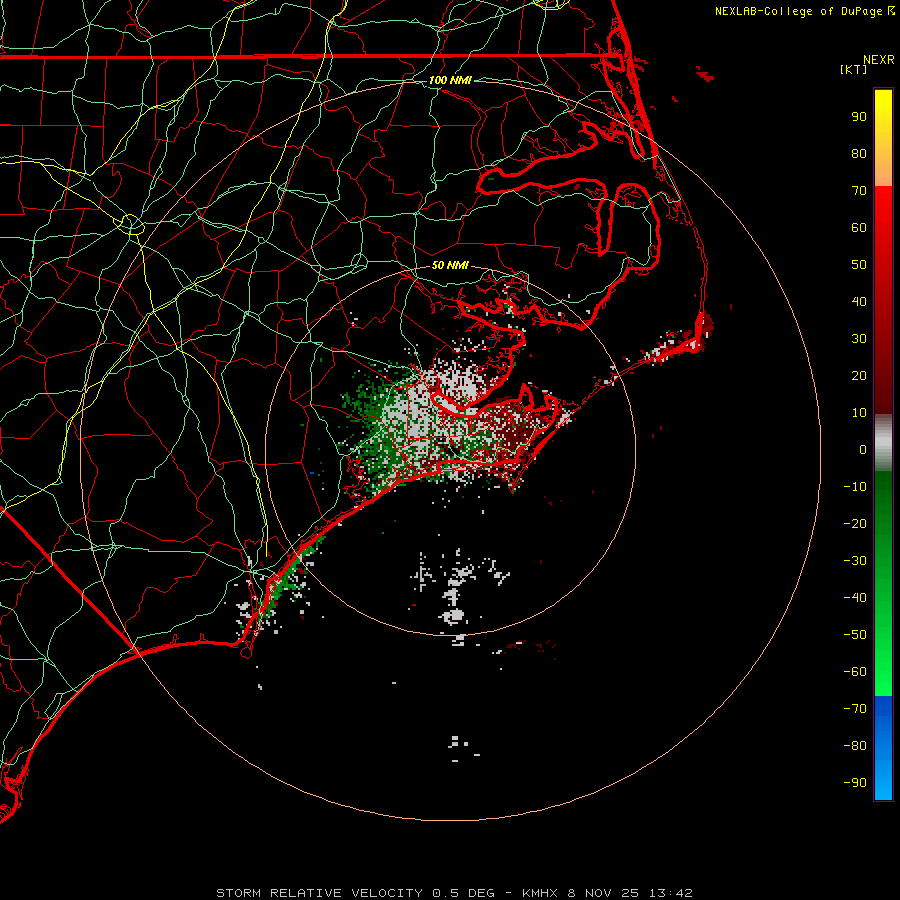Click the 90 value on velocity scale
Viewport: 900px width, 900px height.
(x=859, y=117)
